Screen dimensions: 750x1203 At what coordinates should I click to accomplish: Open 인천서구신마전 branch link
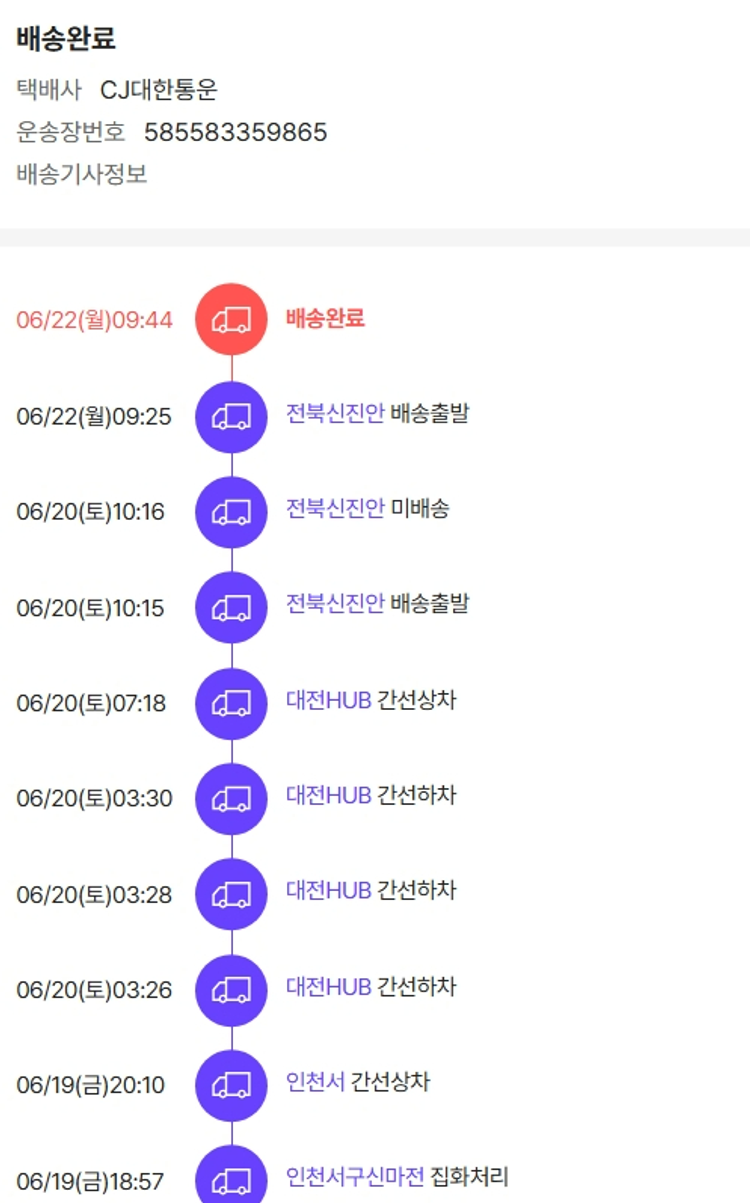[355, 1177]
